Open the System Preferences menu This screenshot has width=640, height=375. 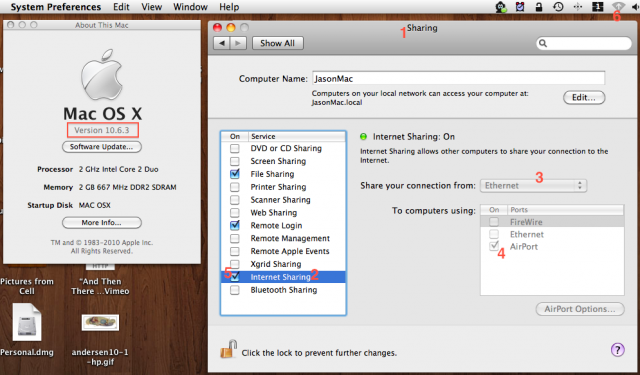(x=56, y=7)
